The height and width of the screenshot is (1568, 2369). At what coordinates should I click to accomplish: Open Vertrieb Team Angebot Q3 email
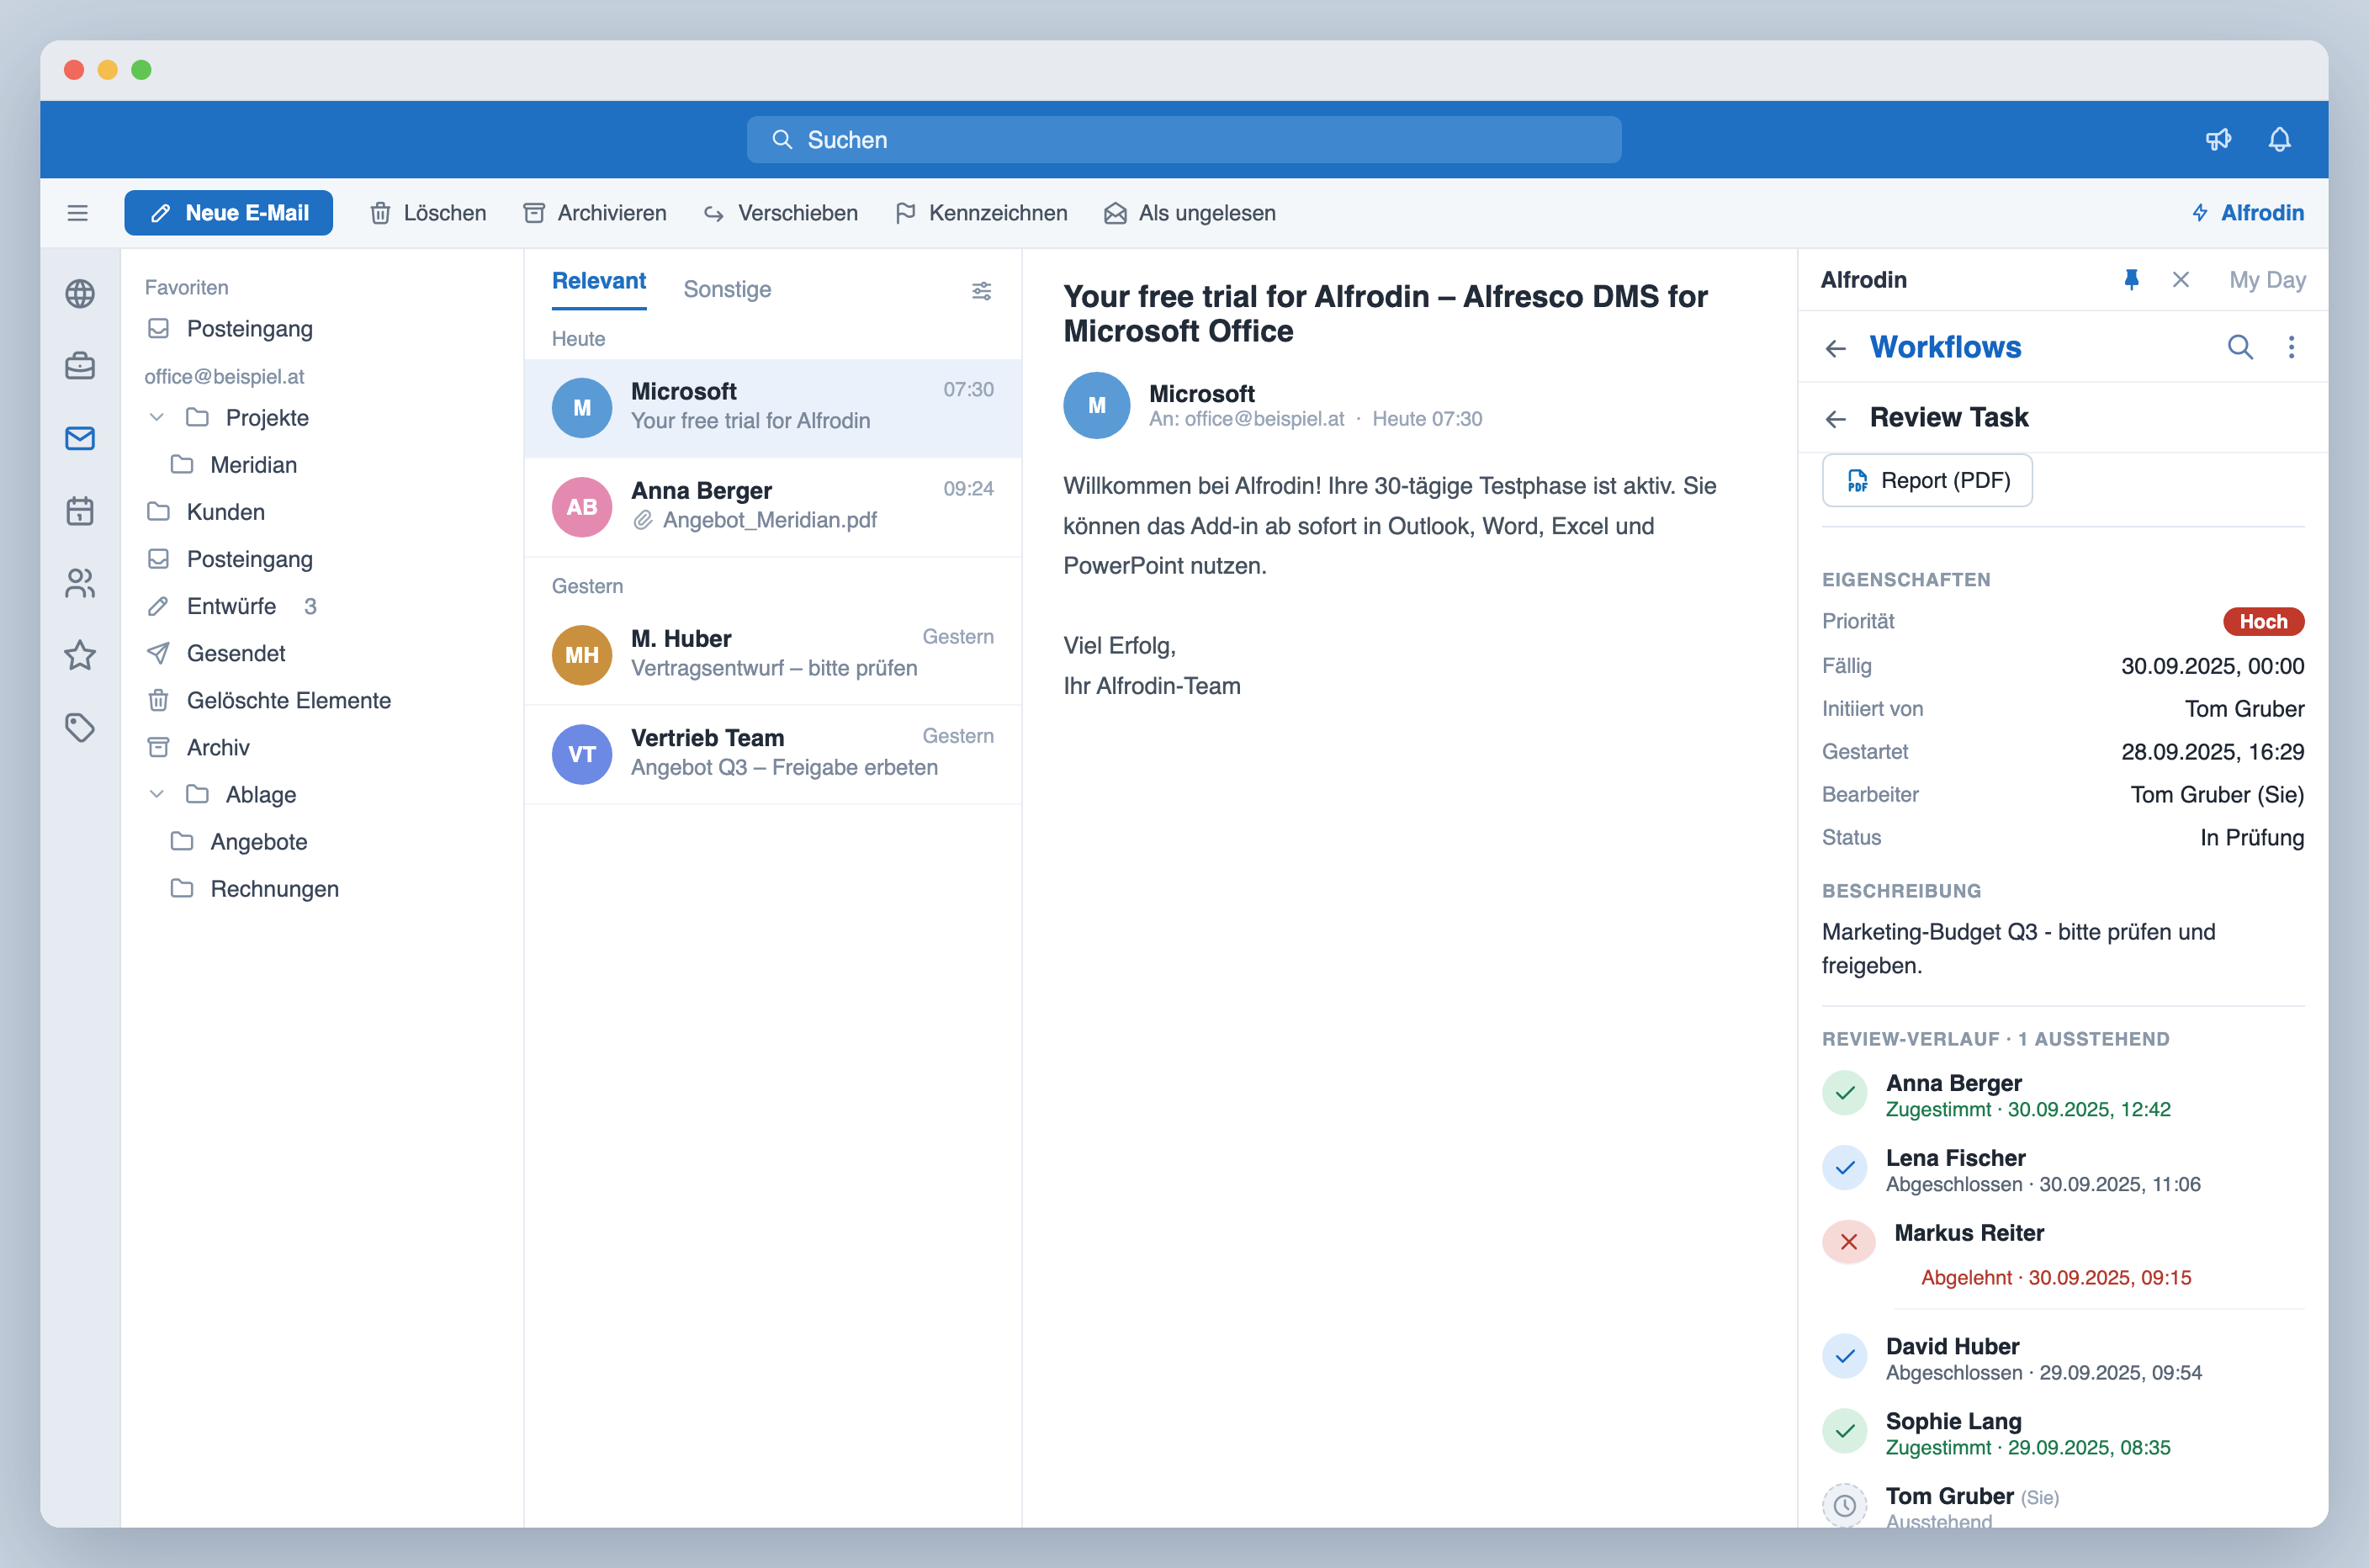(x=773, y=754)
